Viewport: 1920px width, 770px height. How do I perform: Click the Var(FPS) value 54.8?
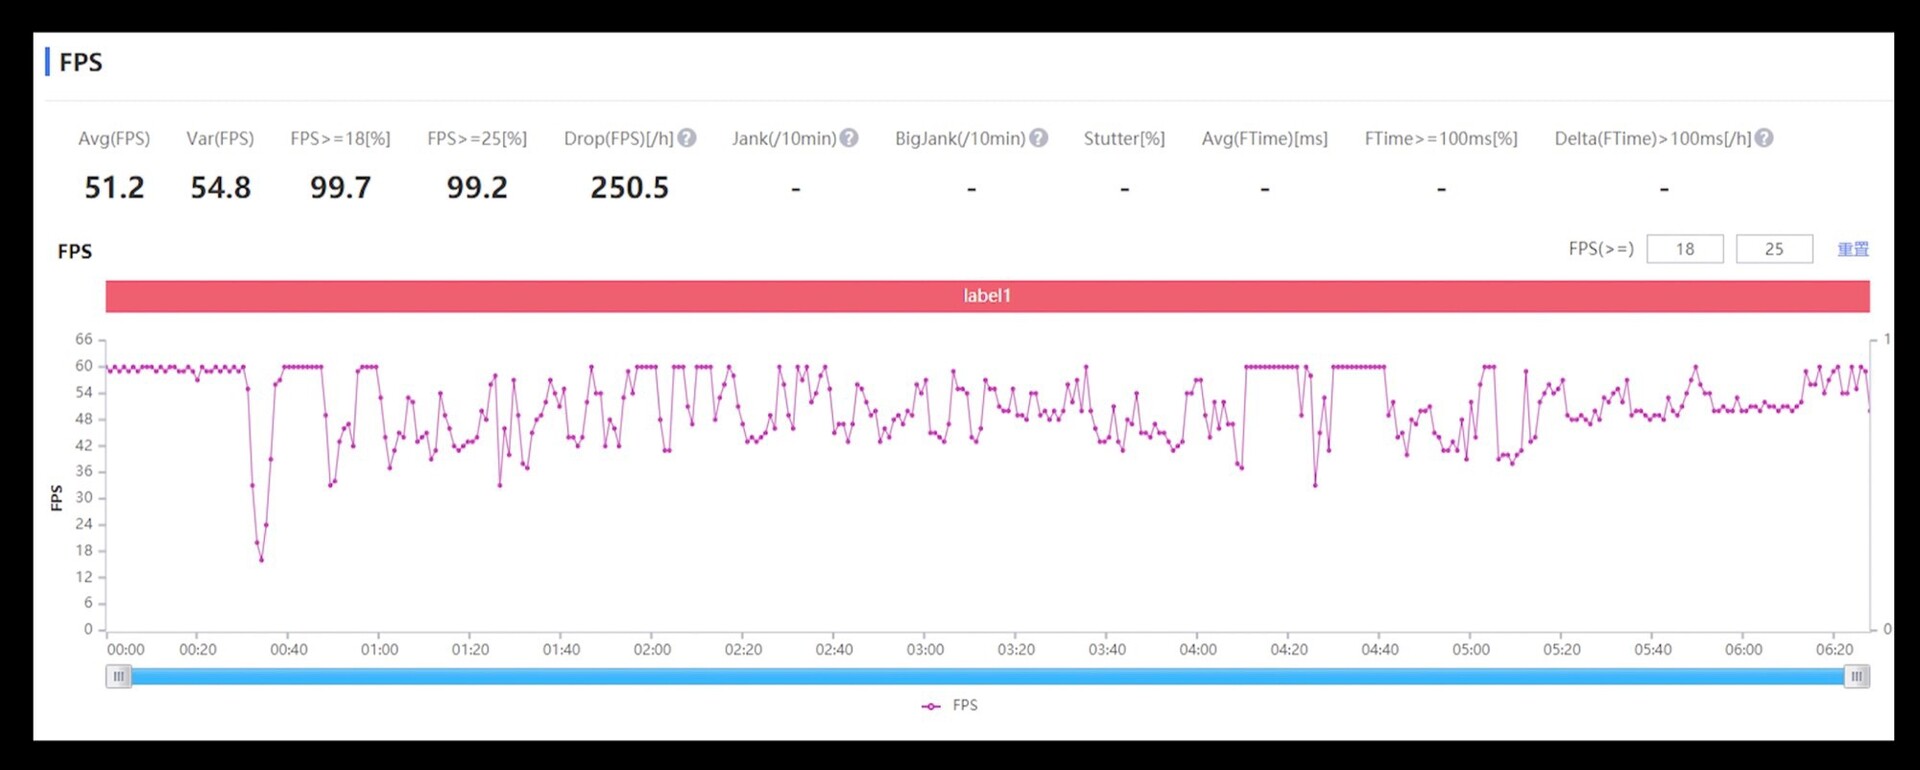click(x=220, y=187)
